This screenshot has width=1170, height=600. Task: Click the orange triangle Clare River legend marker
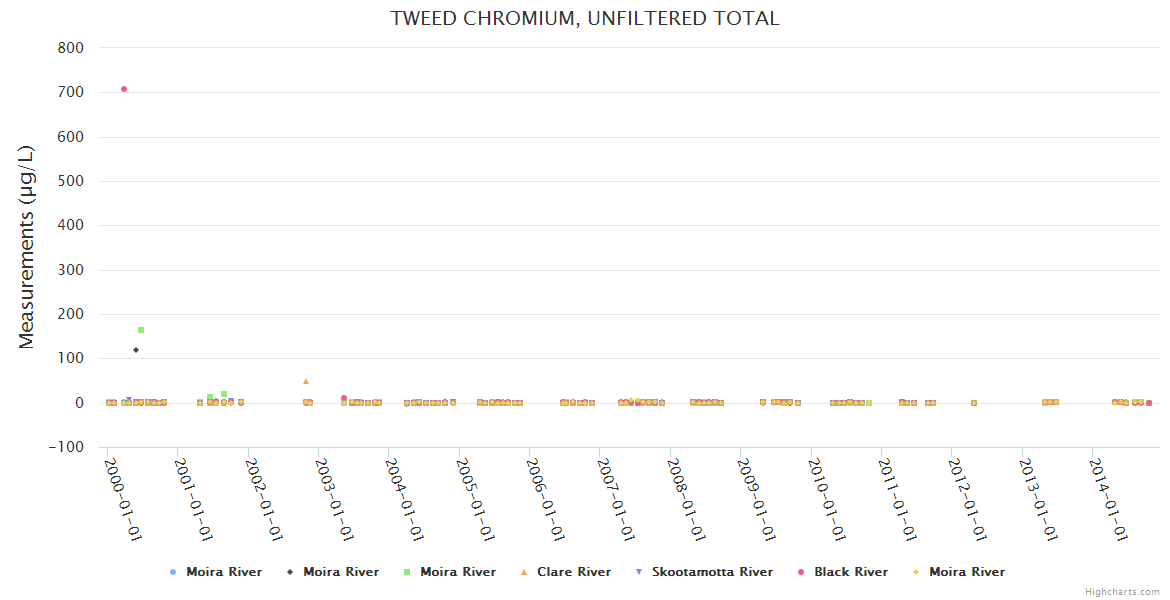point(525,572)
